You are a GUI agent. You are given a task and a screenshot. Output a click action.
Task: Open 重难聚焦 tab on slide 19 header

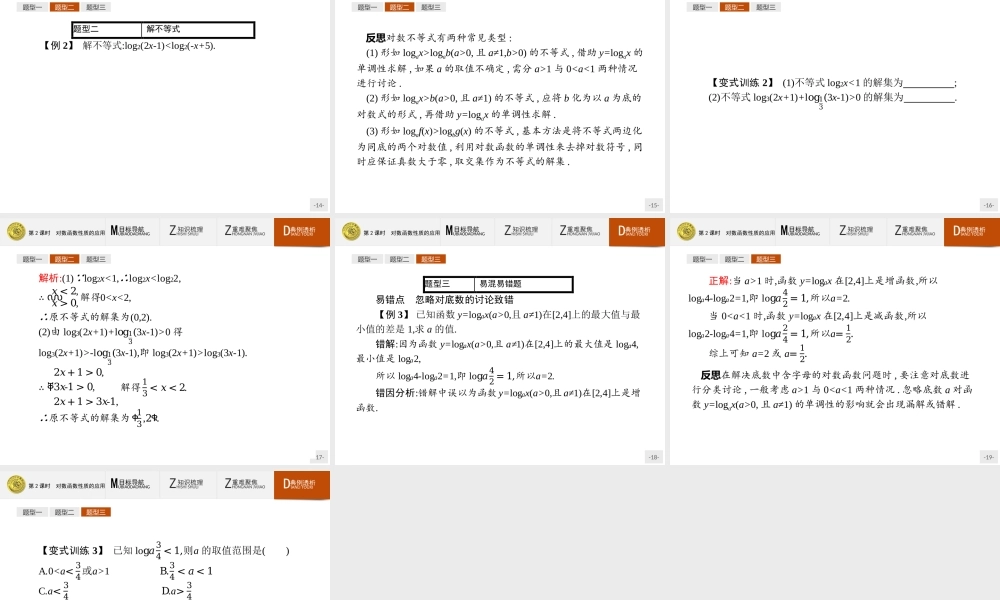click(x=913, y=231)
